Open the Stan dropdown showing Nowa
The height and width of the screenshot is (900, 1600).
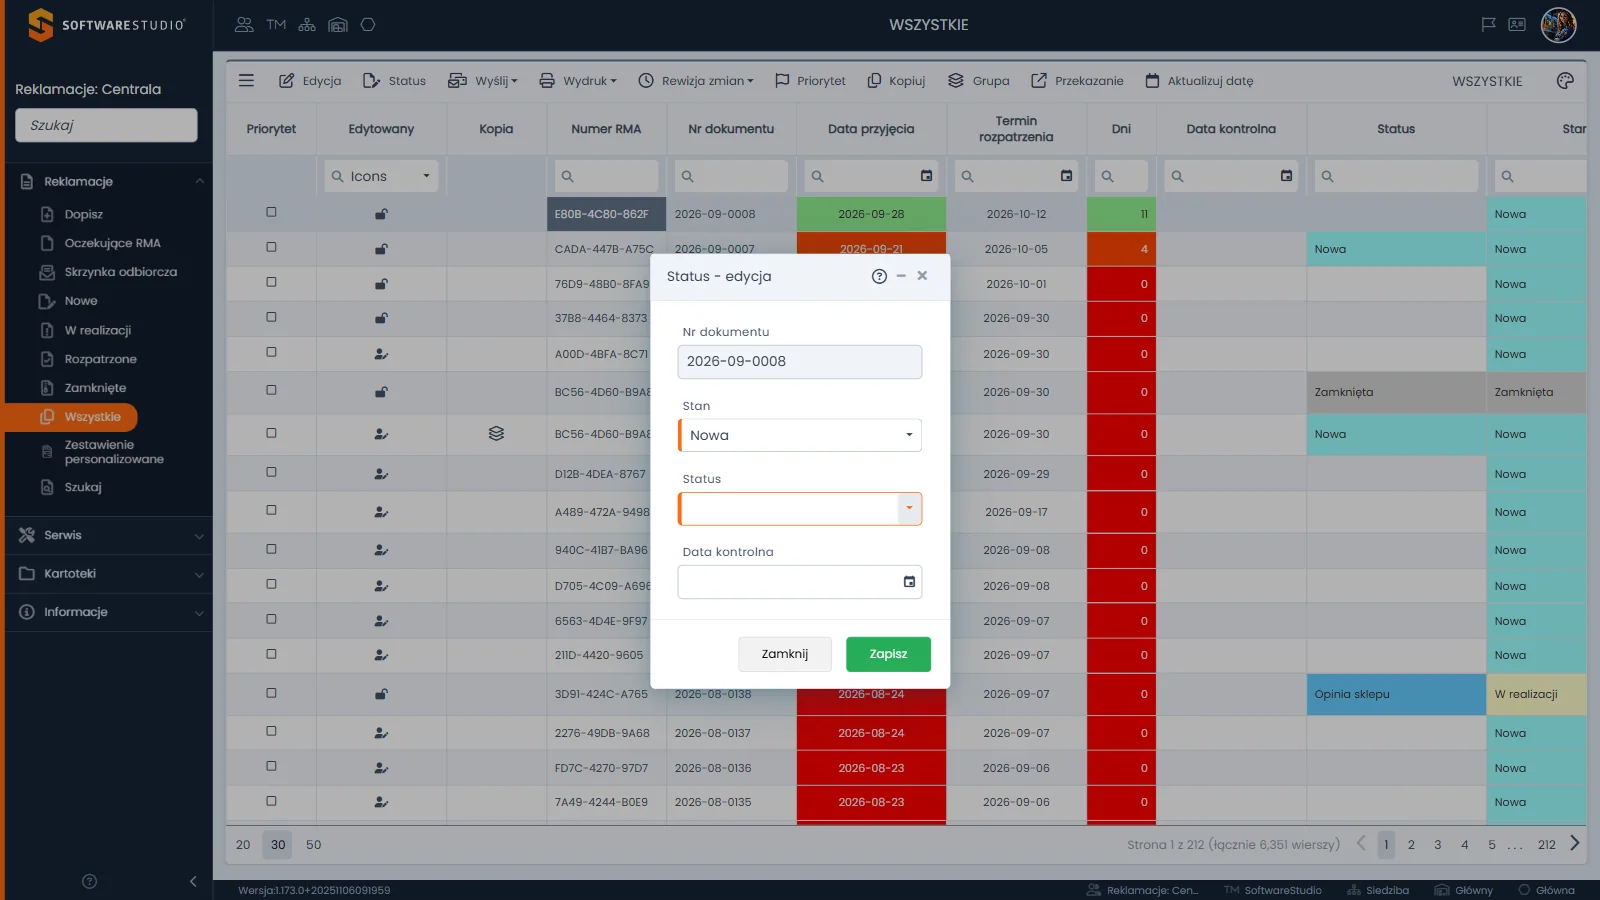800,435
